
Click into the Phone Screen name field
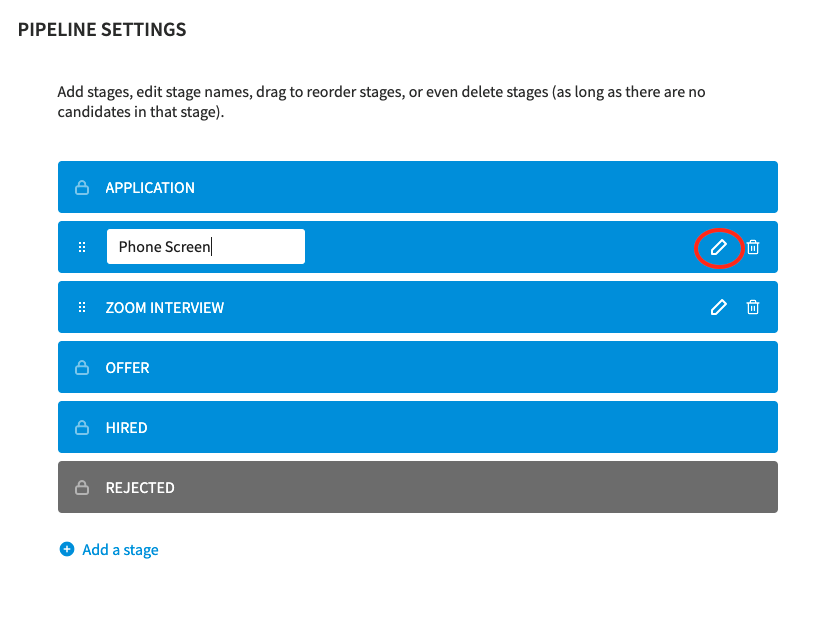(x=206, y=246)
